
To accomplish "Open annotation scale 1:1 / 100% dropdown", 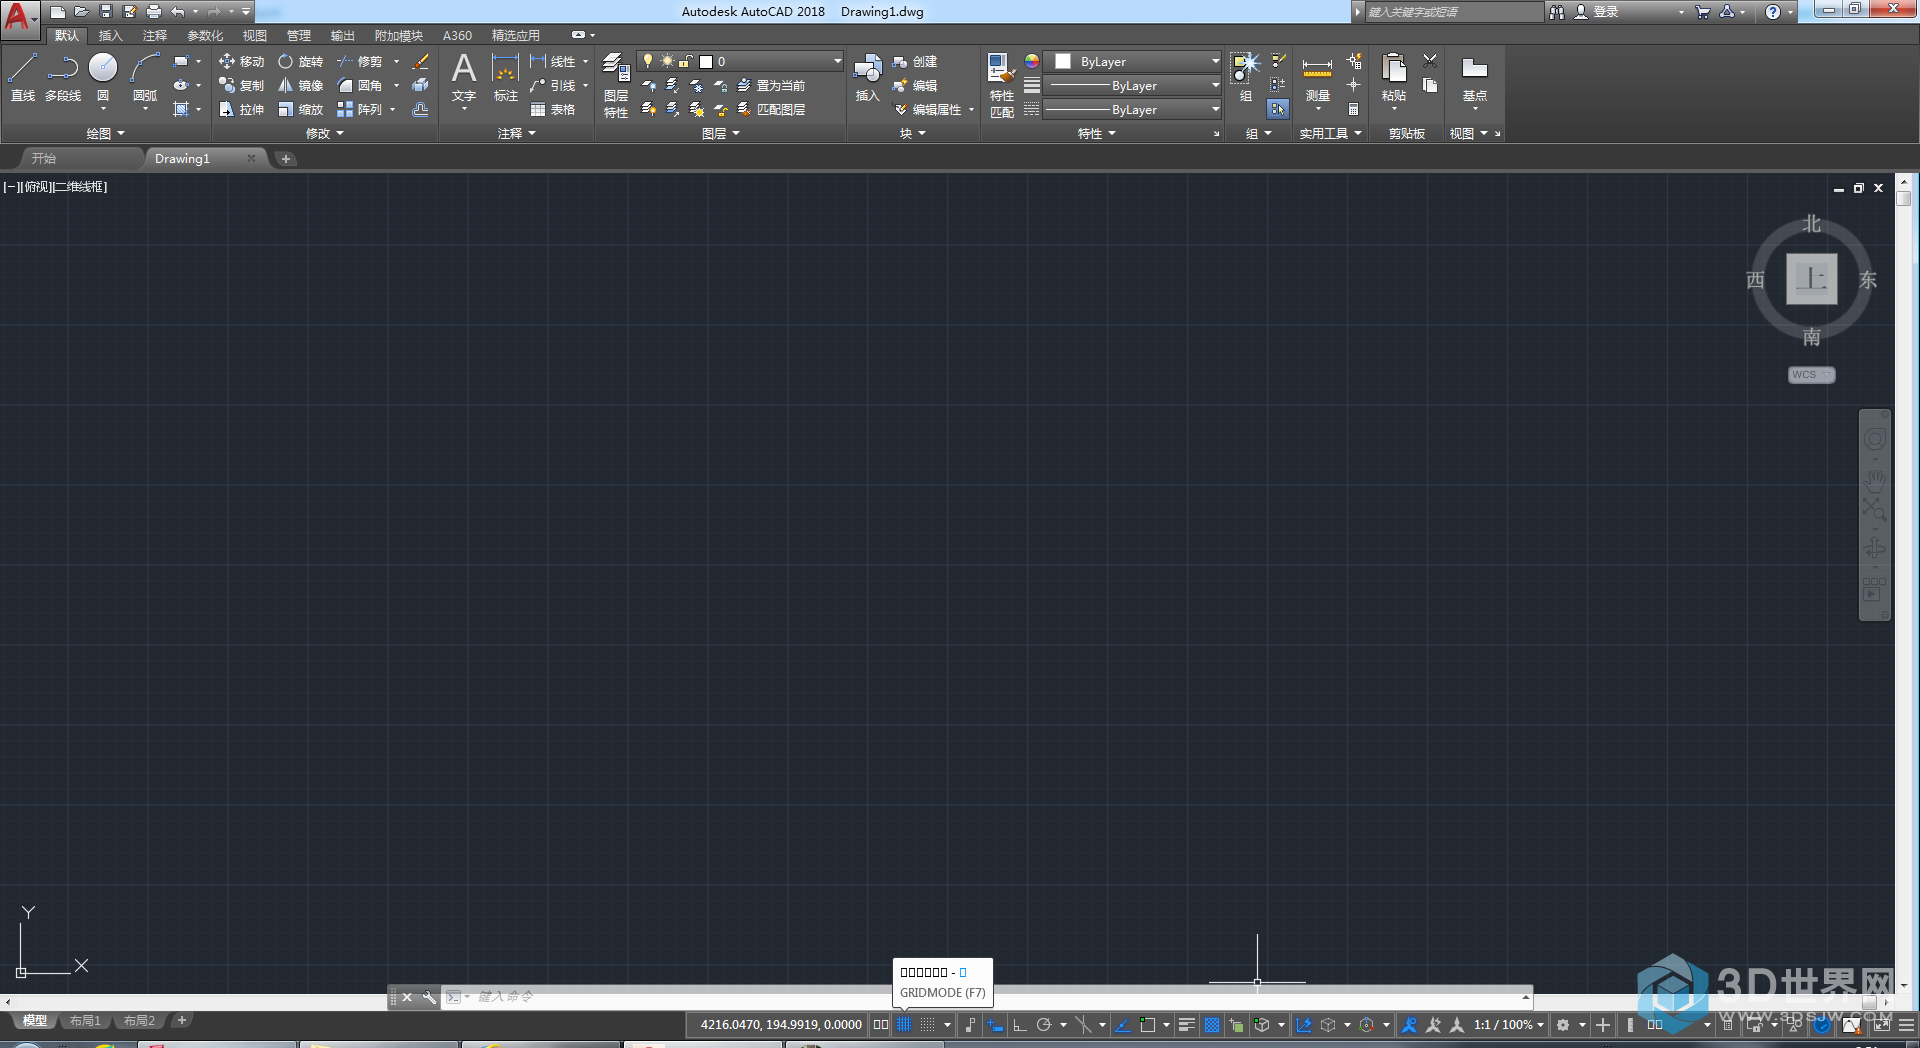I will [1509, 1025].
